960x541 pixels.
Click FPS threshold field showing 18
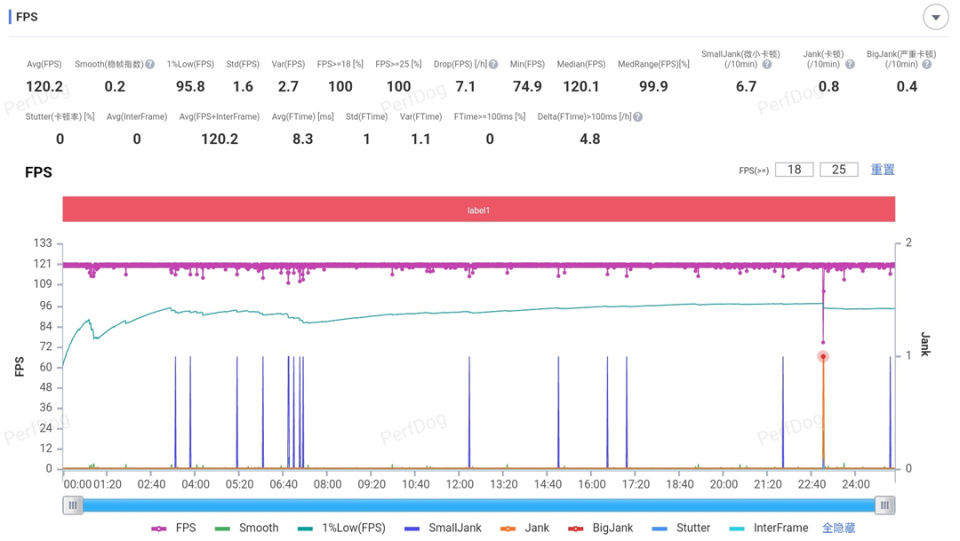click(x=794, y=170)
